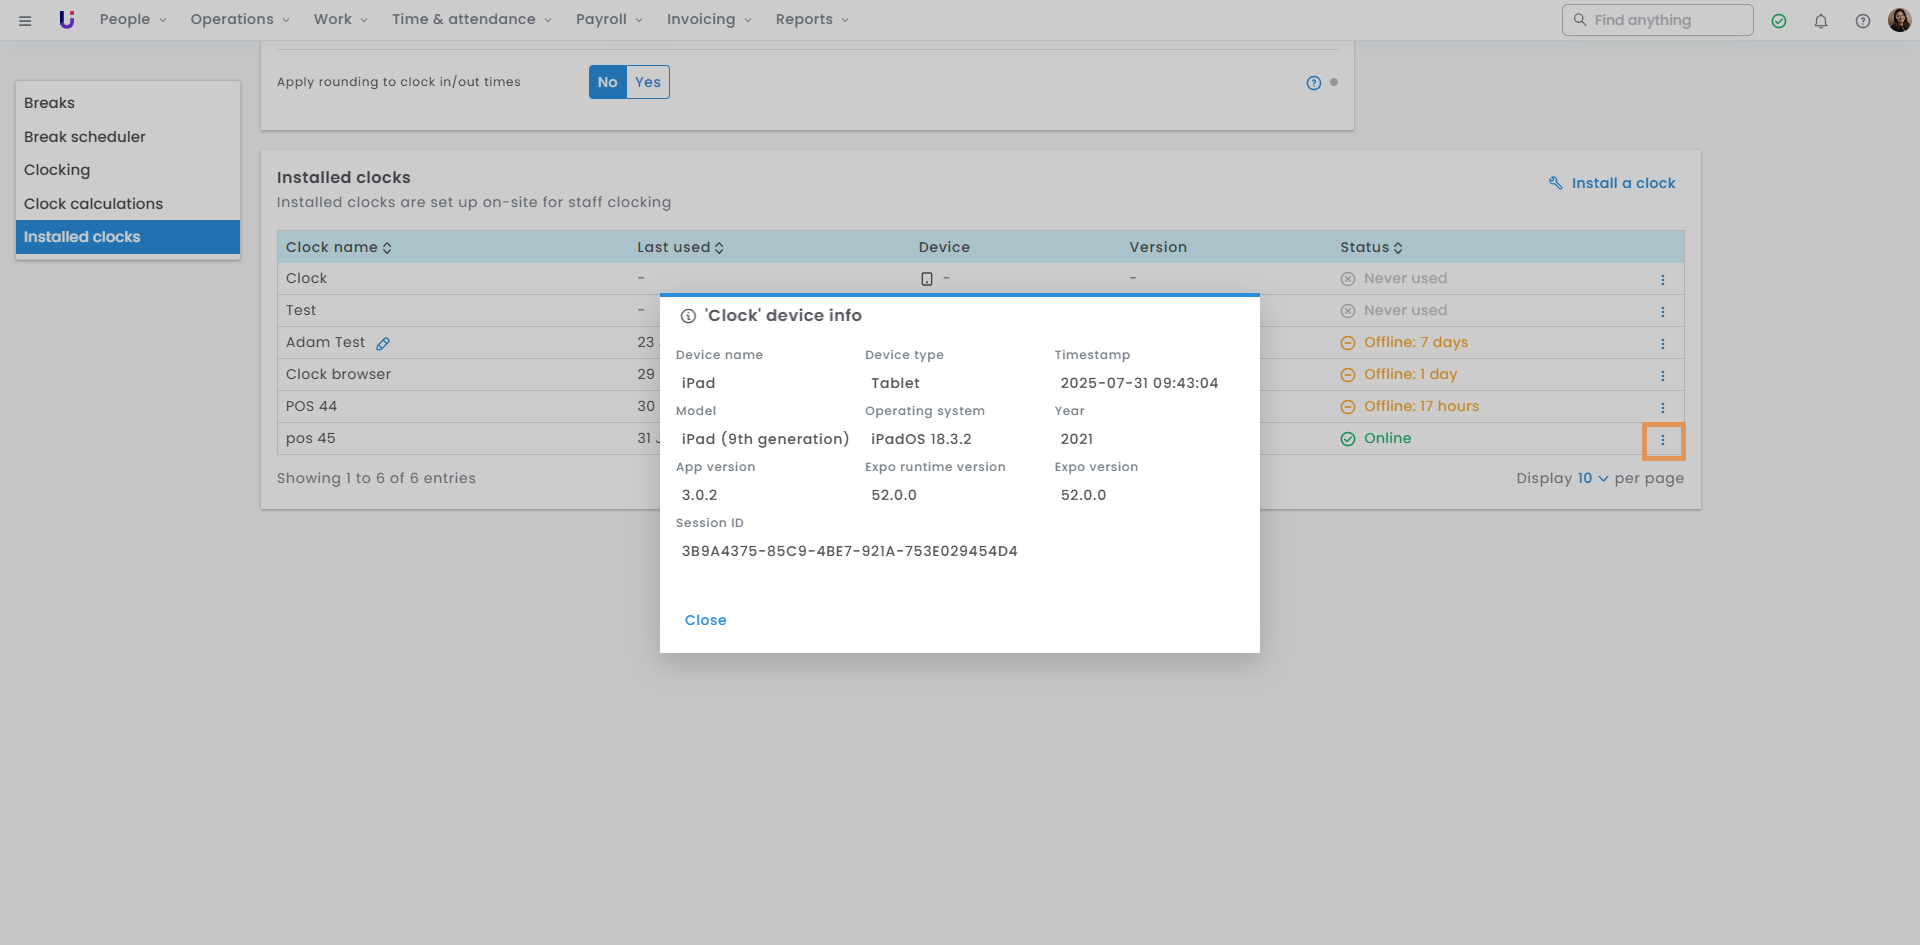Close the device info dialog
Viewport: 1920px width, 945px height.
click(x=705, y=620)
